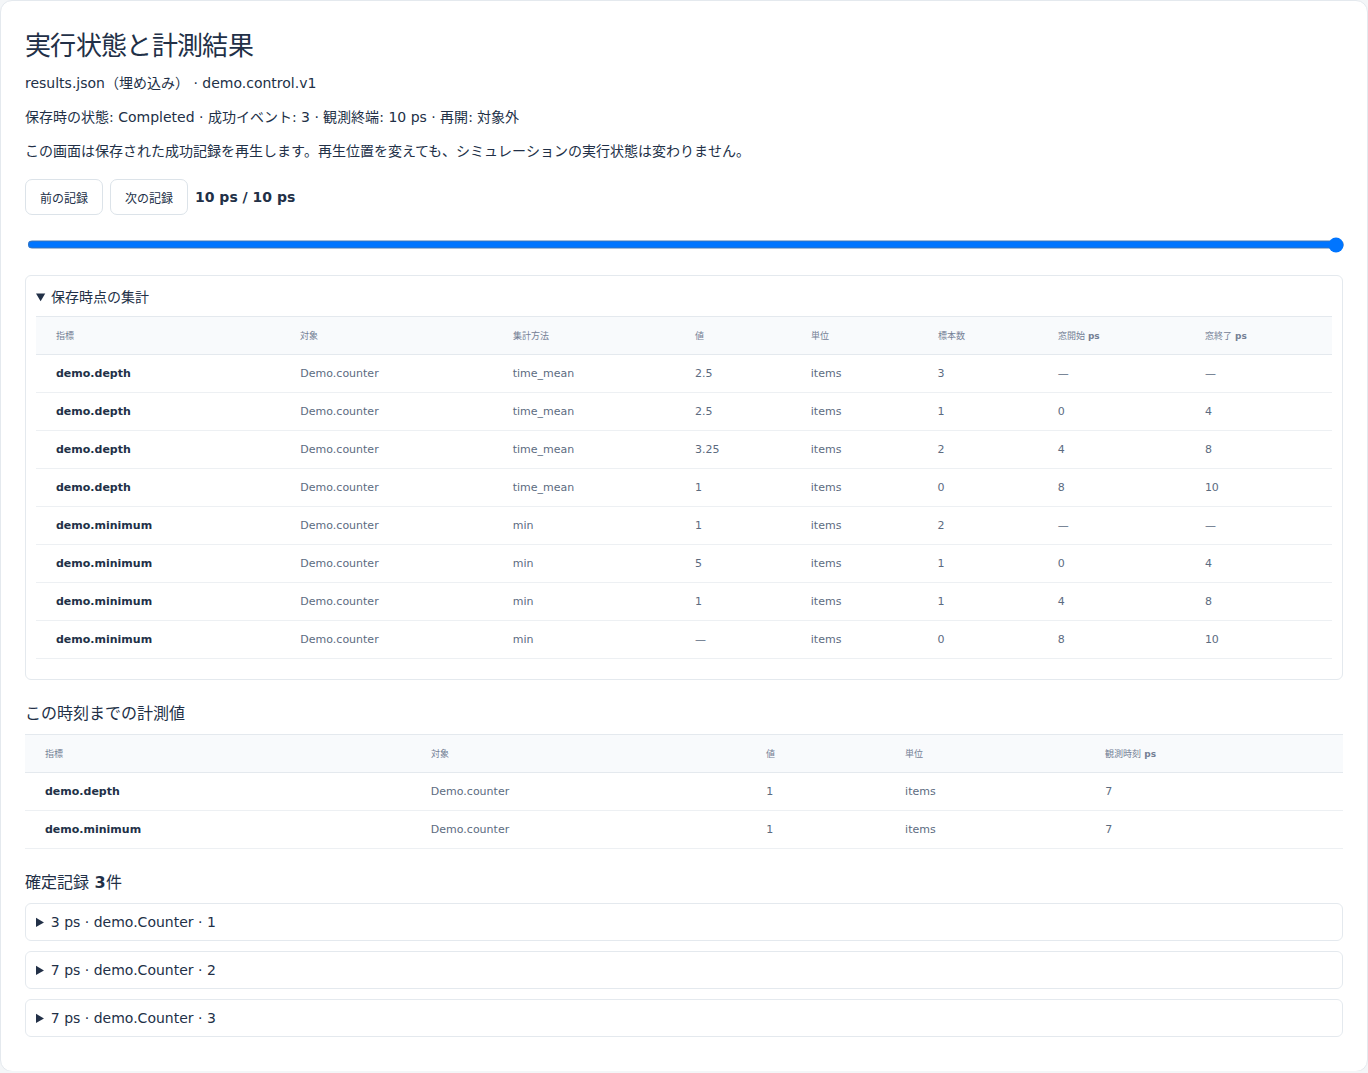Click demo.minimum in the この時刻までの計測値 table
This screenshot has width=1368, height=1073.
point(93,829)
